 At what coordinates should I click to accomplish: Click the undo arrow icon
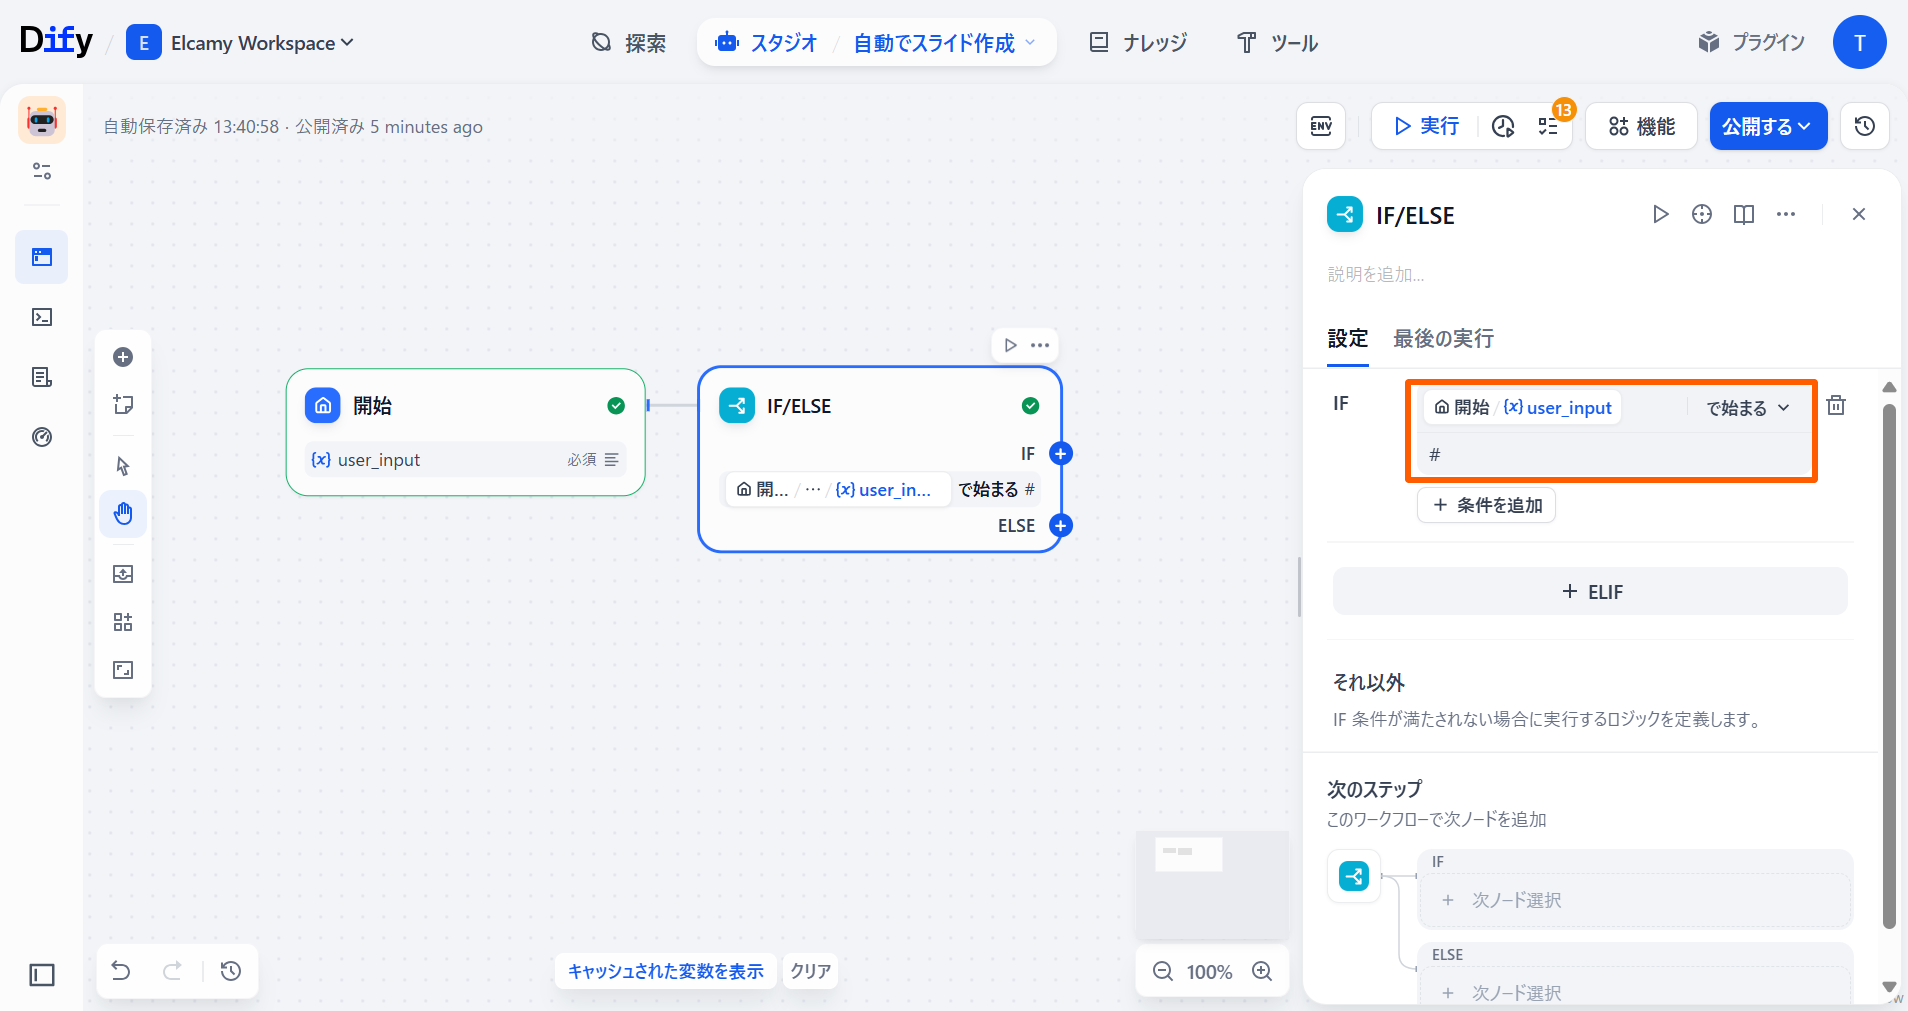[x=121, y=971]
